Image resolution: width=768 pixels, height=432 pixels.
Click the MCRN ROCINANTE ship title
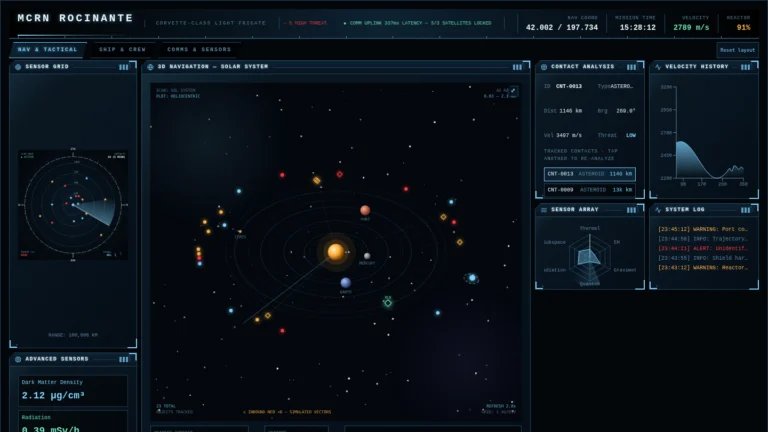pyautogui.click(x=75, y=18)
